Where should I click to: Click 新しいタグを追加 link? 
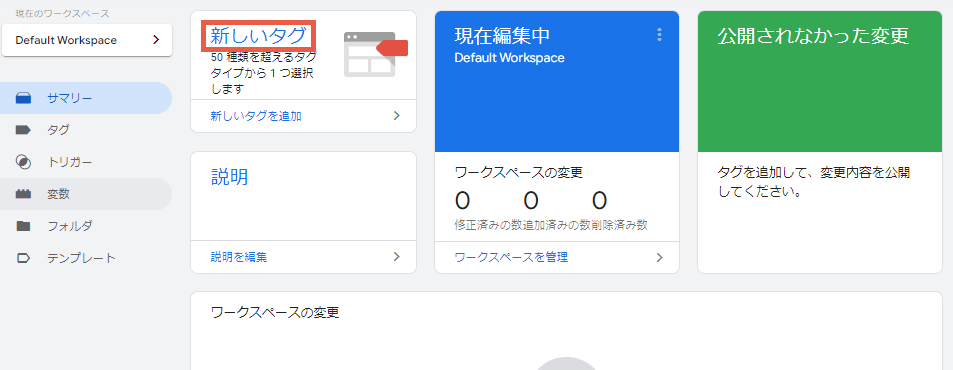coord(256,116)
